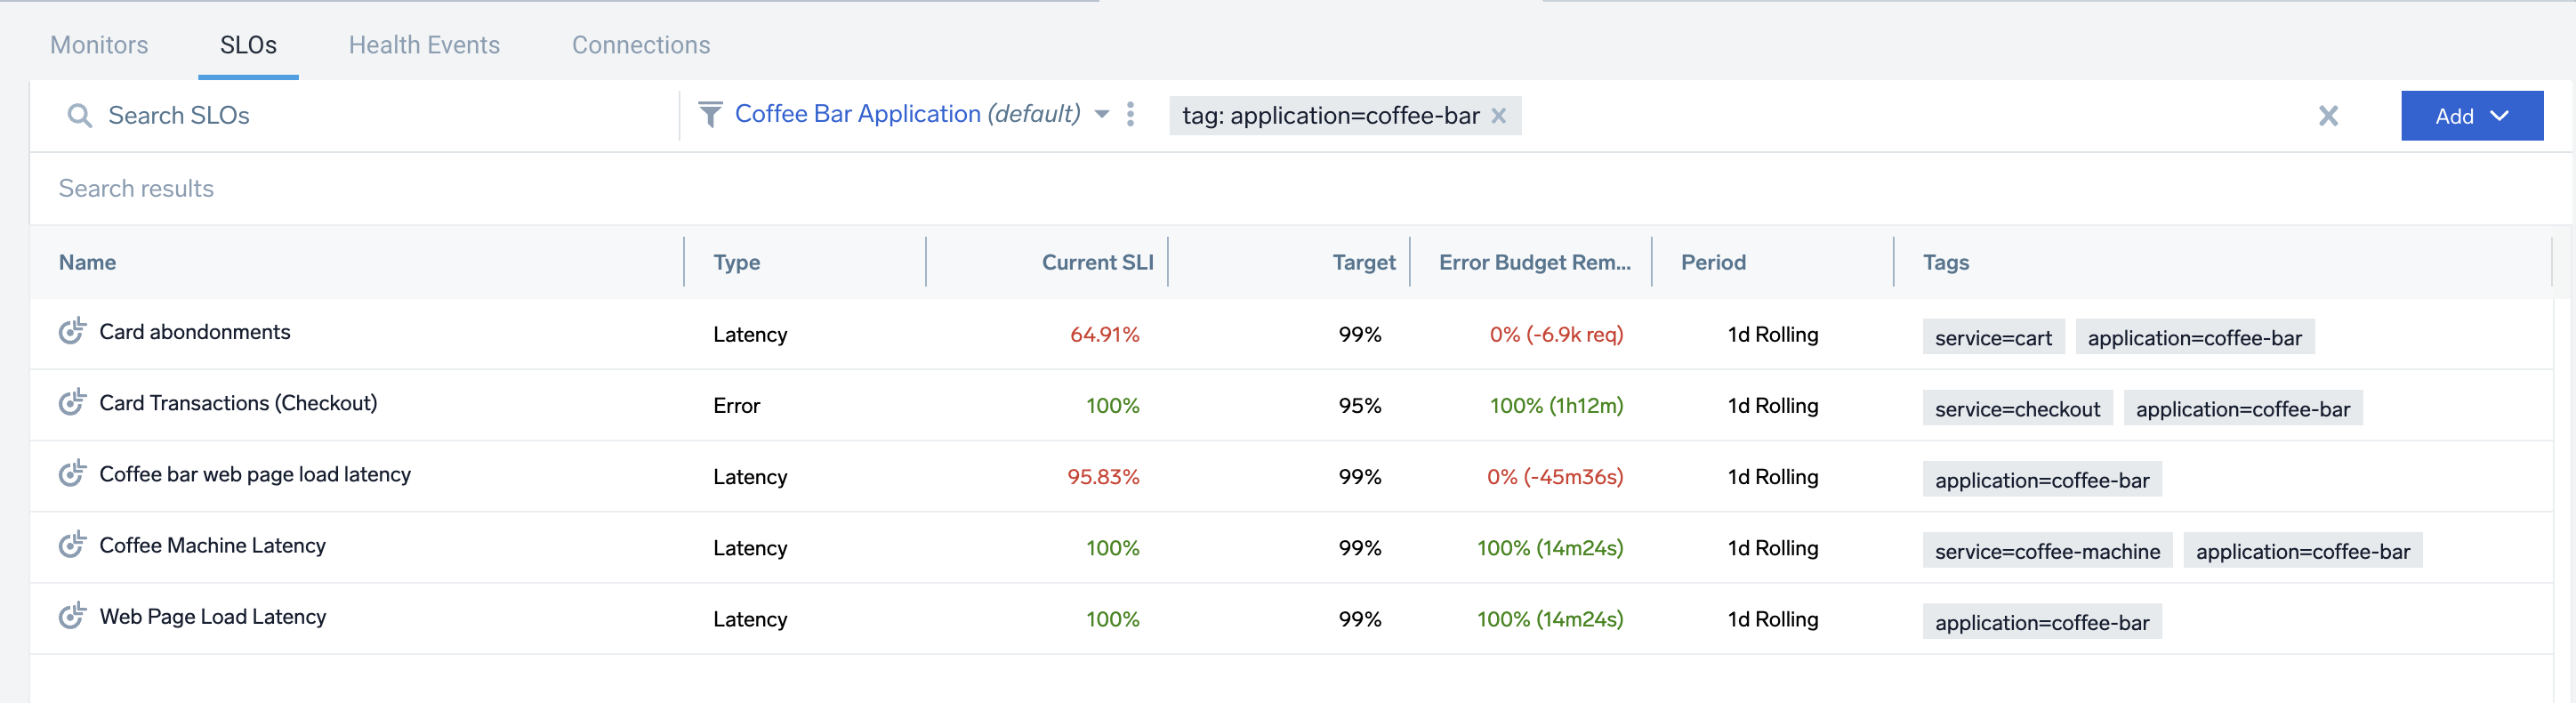2576x703 pixels.
Task: Sort by the Current SLI column header
Action: (x=1097, y=262)
